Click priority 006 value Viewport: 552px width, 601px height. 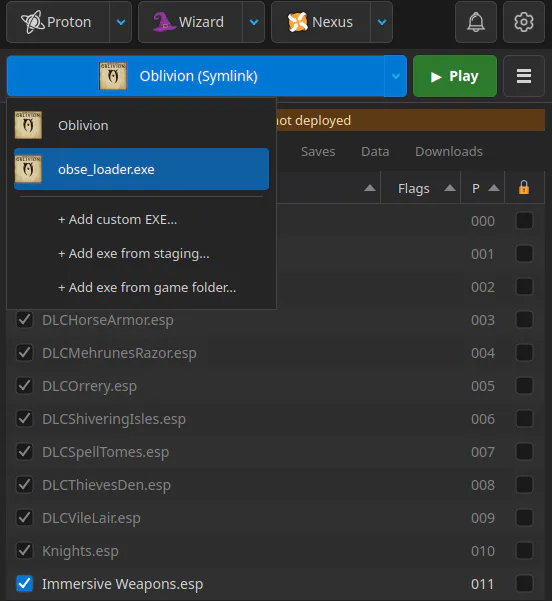tap(483, 419)
